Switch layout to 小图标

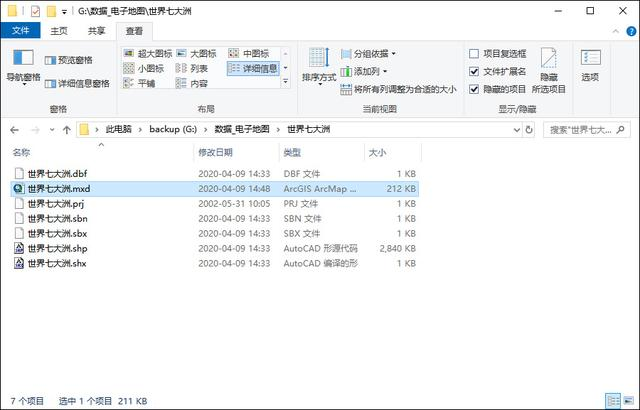(x=144, y=69)
